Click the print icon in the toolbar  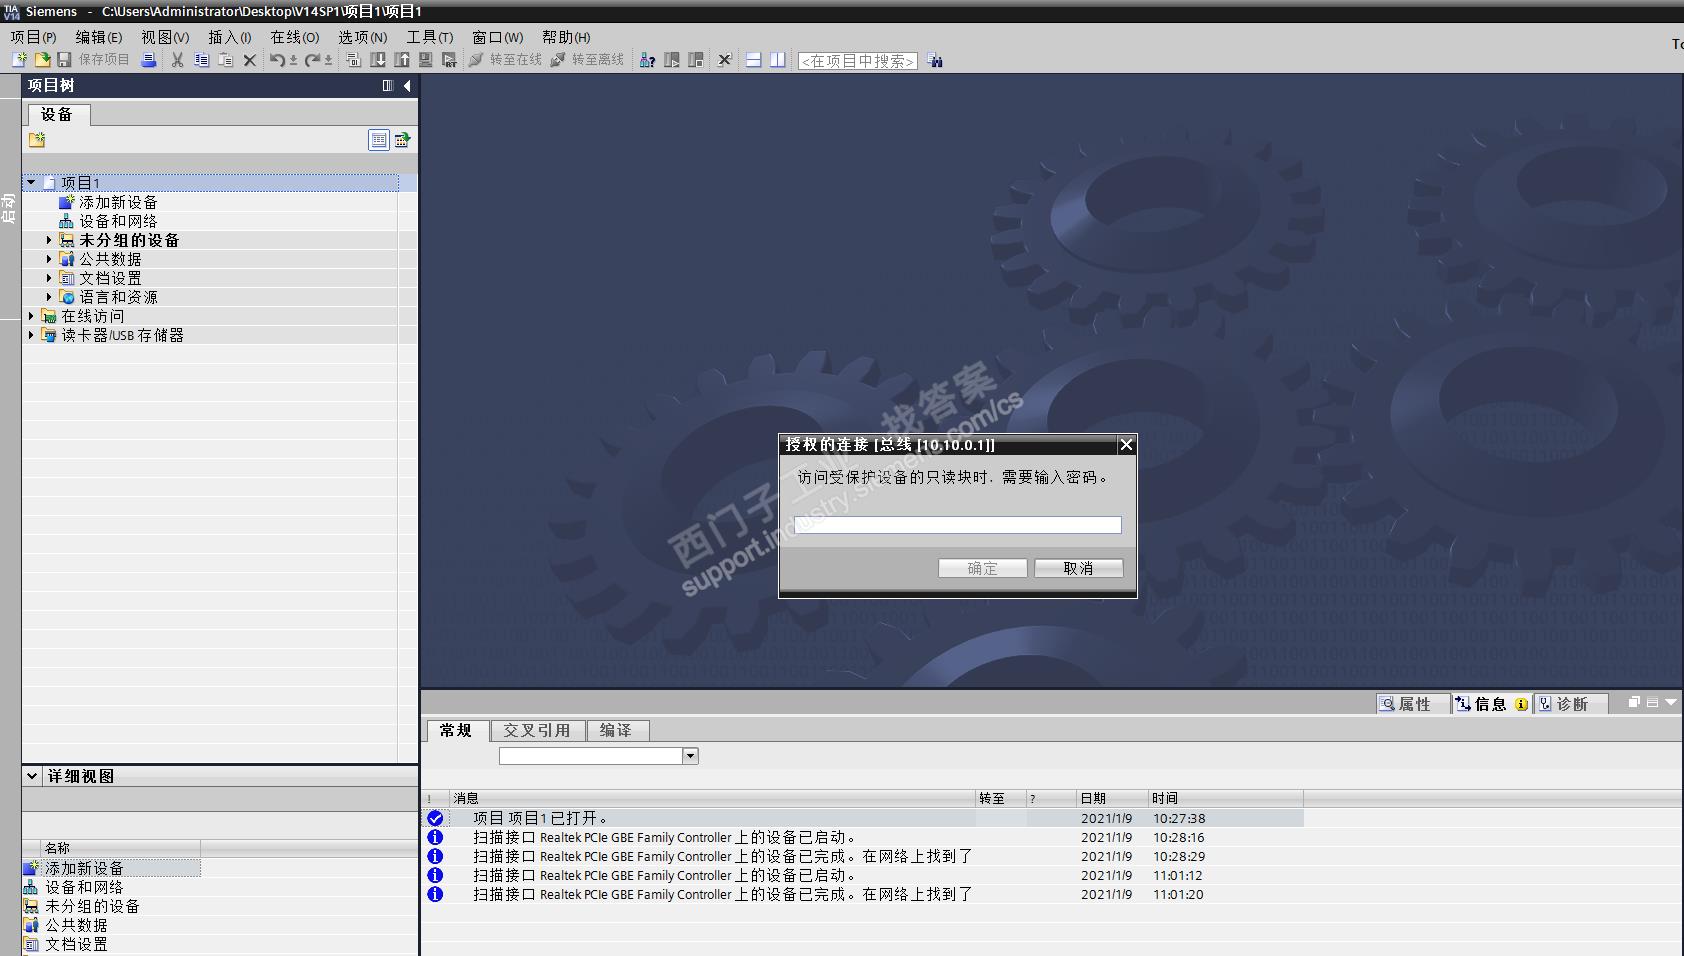point(149,60)
